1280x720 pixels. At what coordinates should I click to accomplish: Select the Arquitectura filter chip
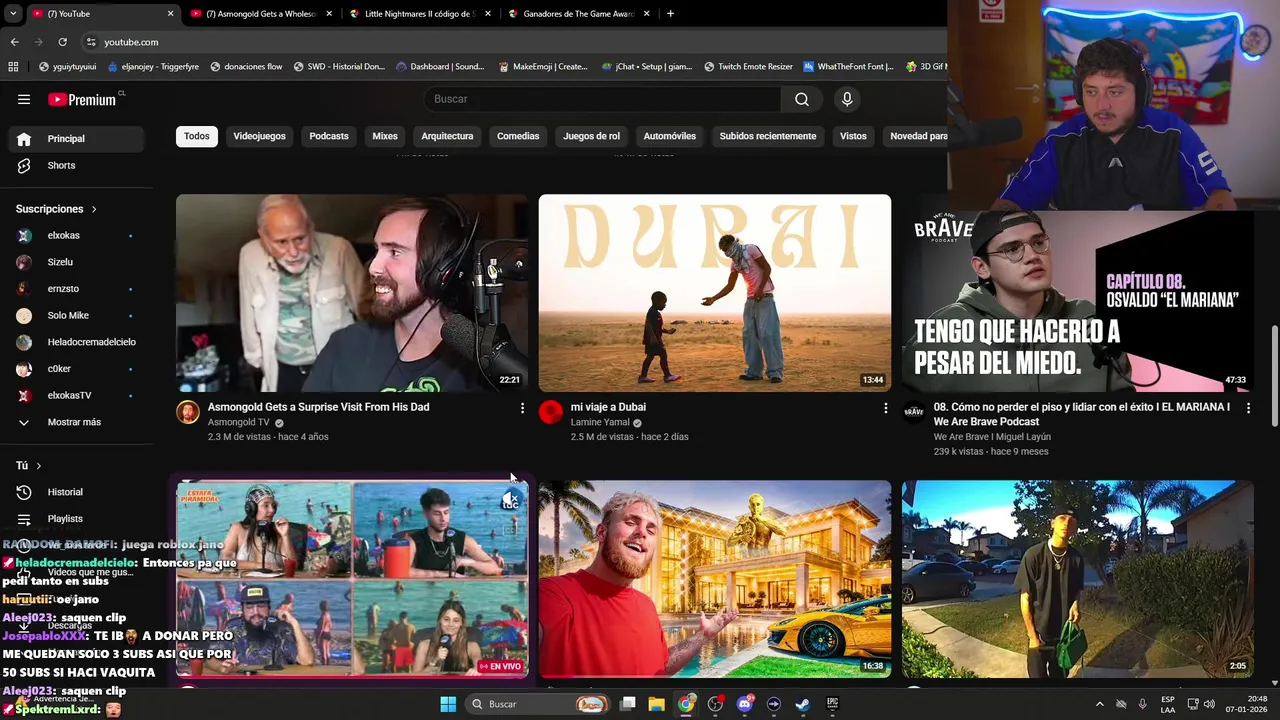(447, 136)
